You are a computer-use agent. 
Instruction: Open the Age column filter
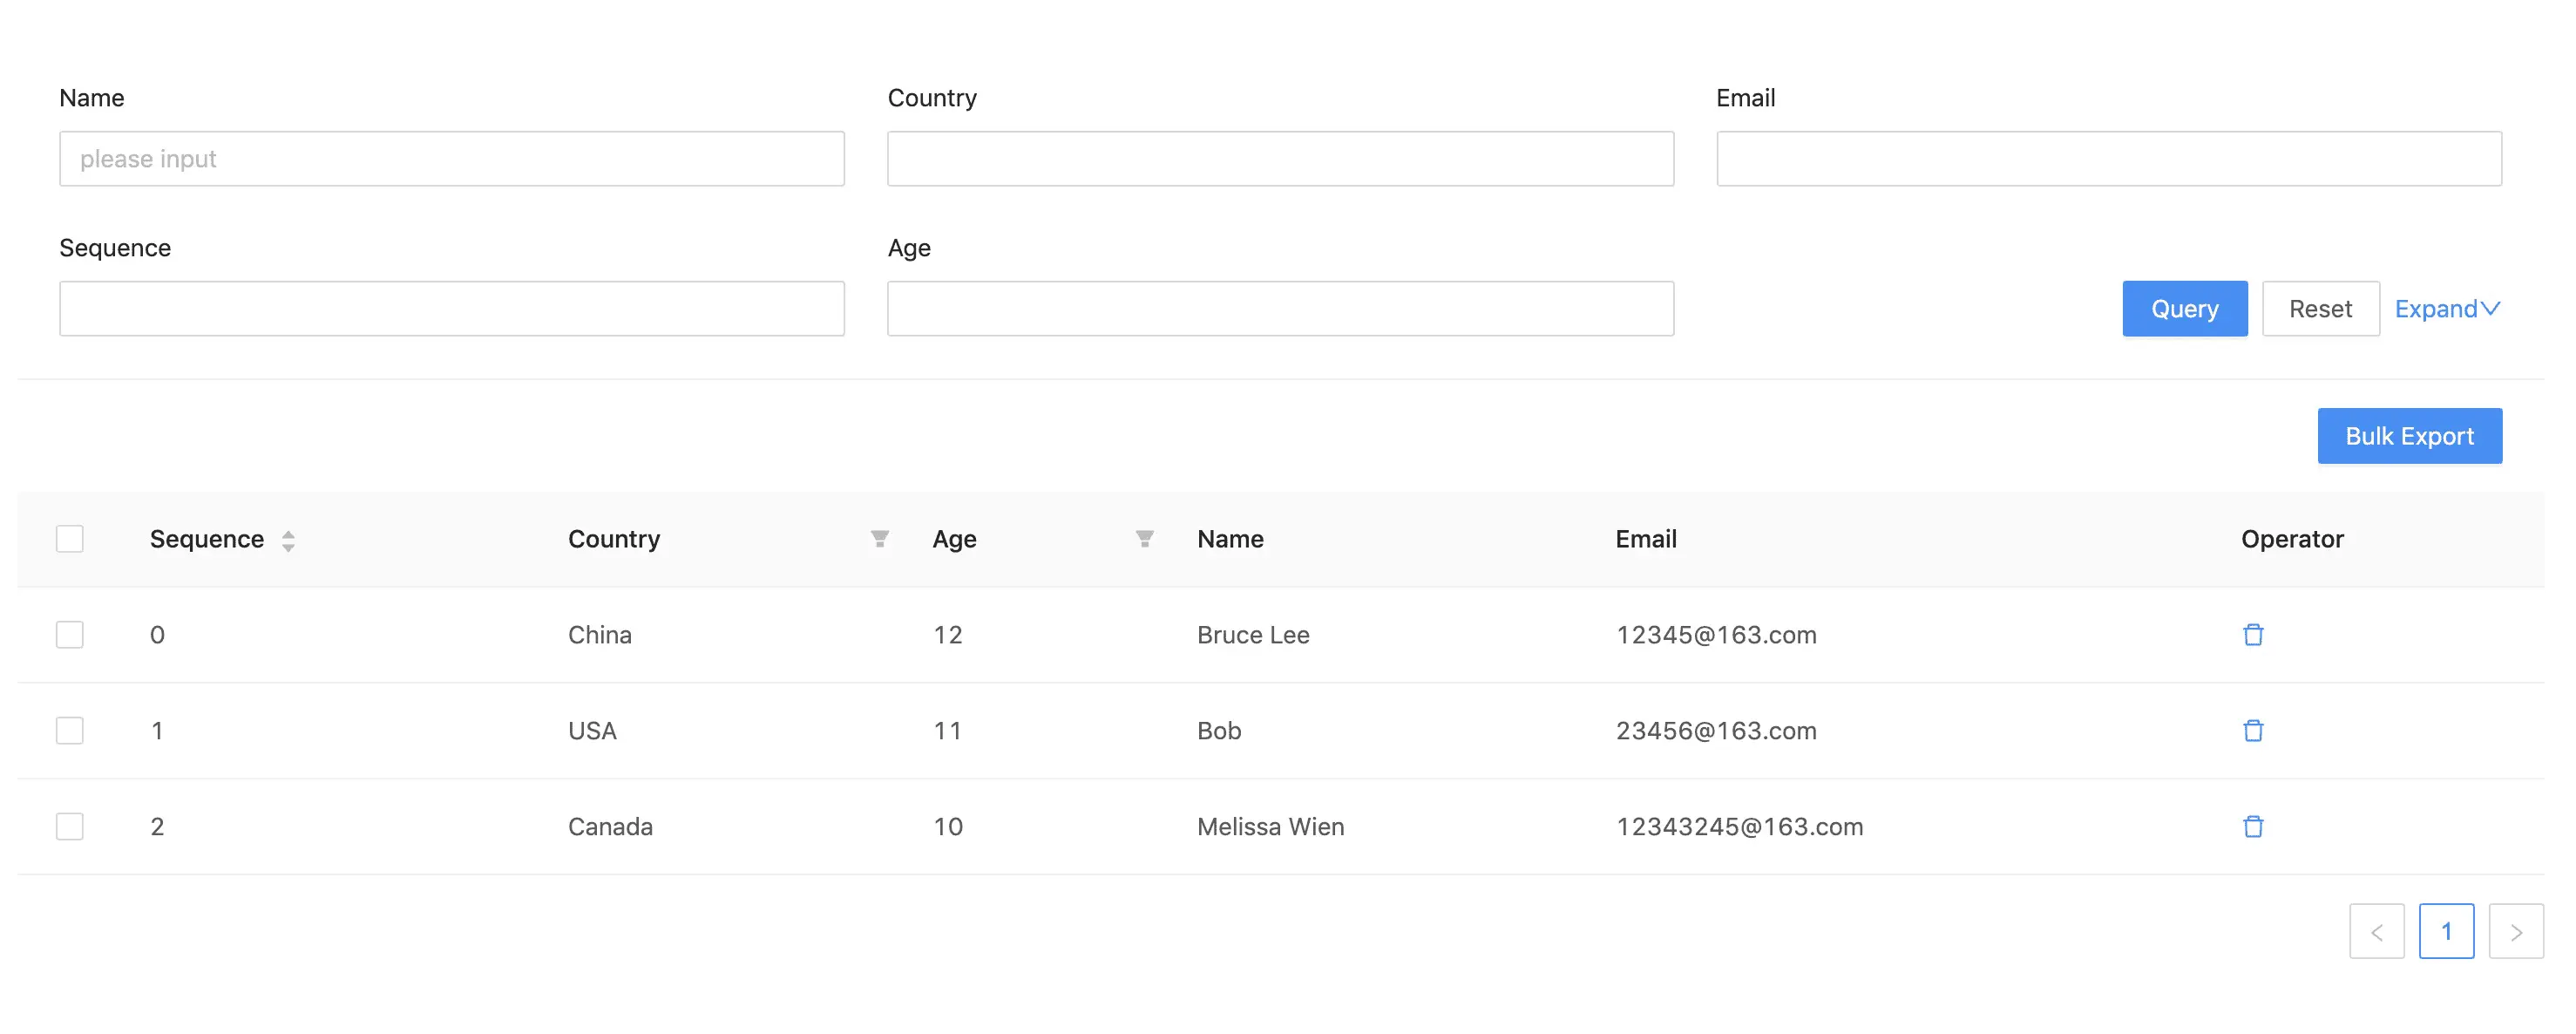coord(1144,539)
